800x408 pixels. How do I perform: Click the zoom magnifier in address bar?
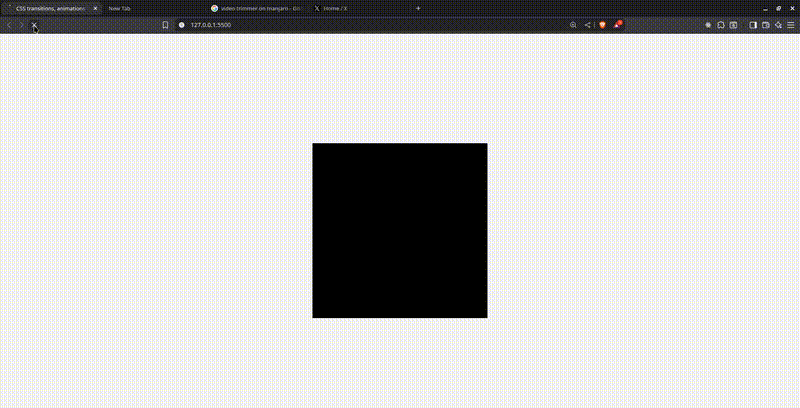(573, 24)
